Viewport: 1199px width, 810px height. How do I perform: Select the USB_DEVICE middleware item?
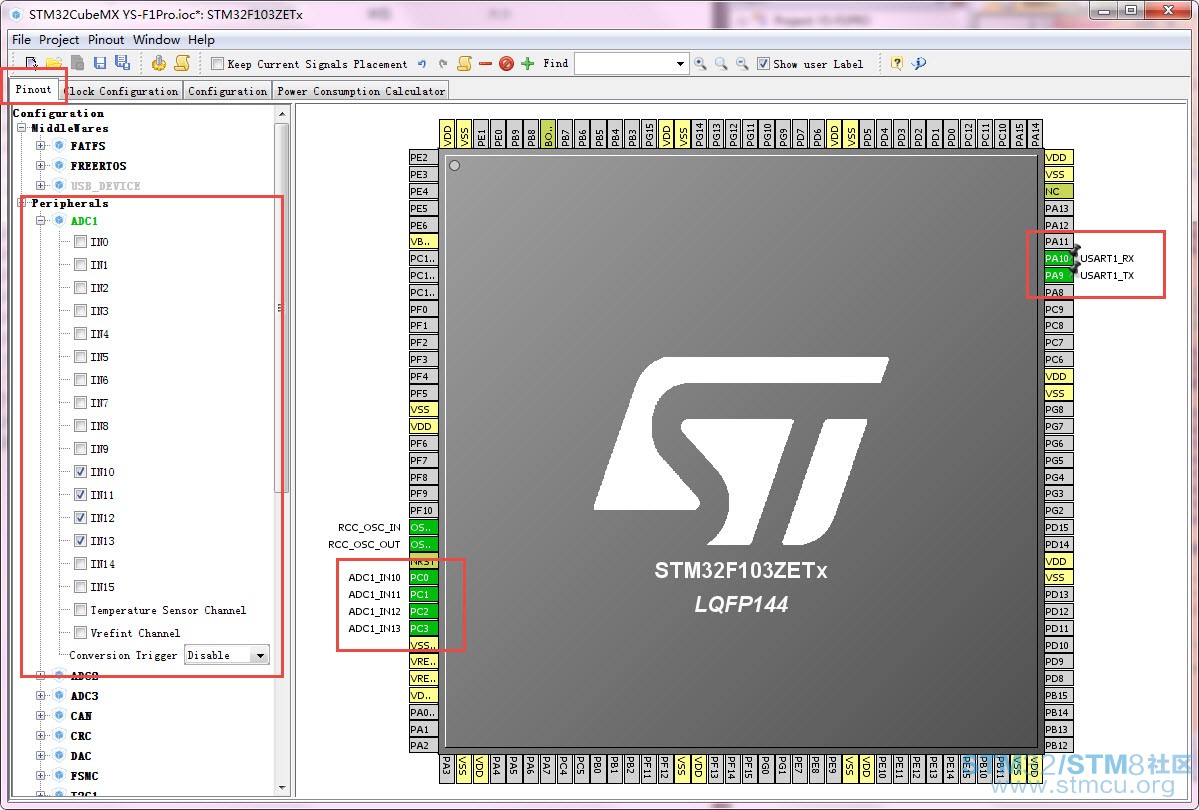click(106, 186)
